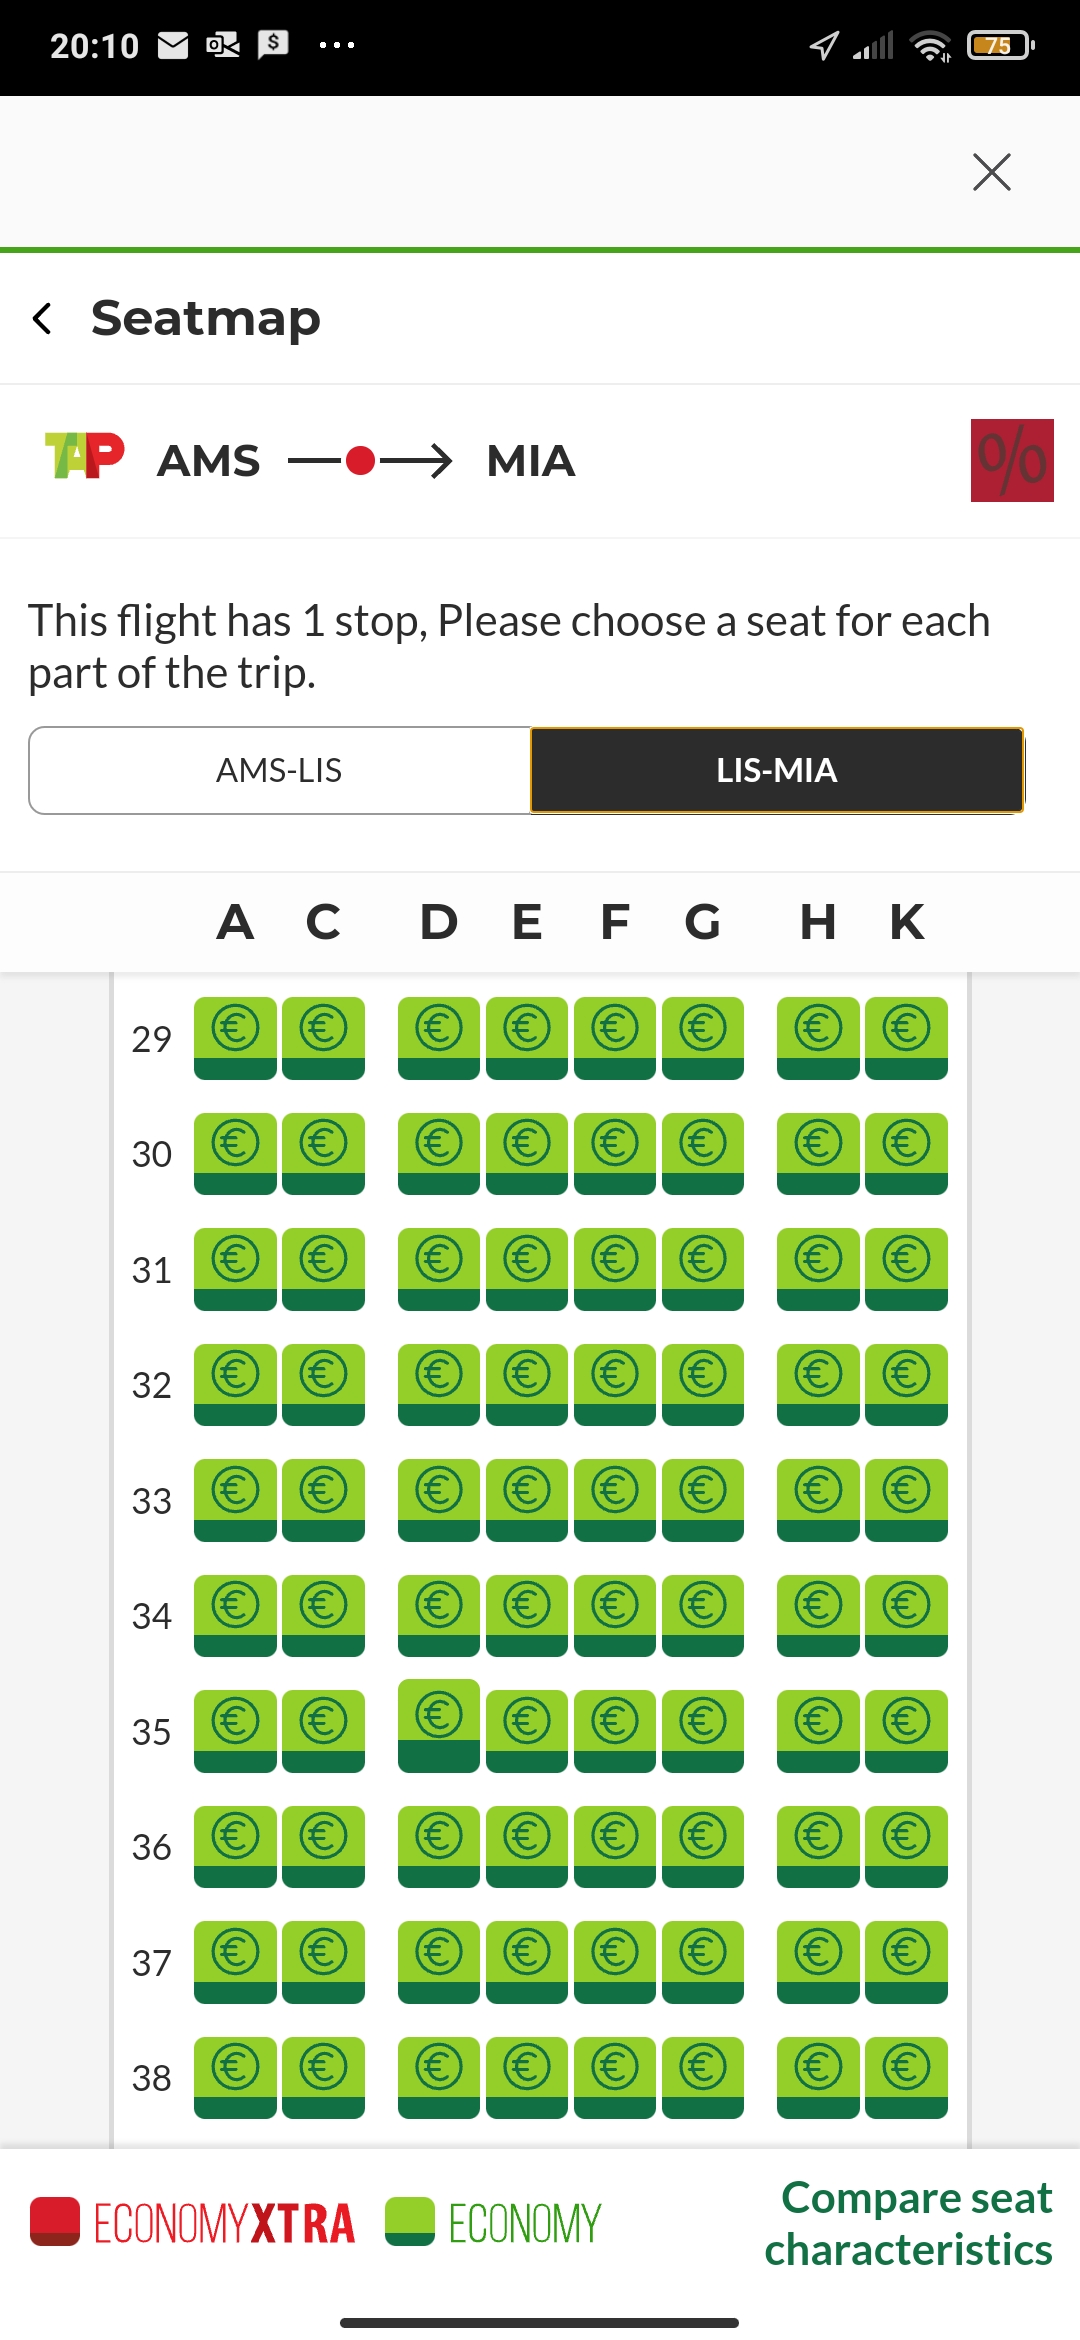Close the seatmap with the X icon
Viewport: 1080px width, 2340px height.
point(991,172)
